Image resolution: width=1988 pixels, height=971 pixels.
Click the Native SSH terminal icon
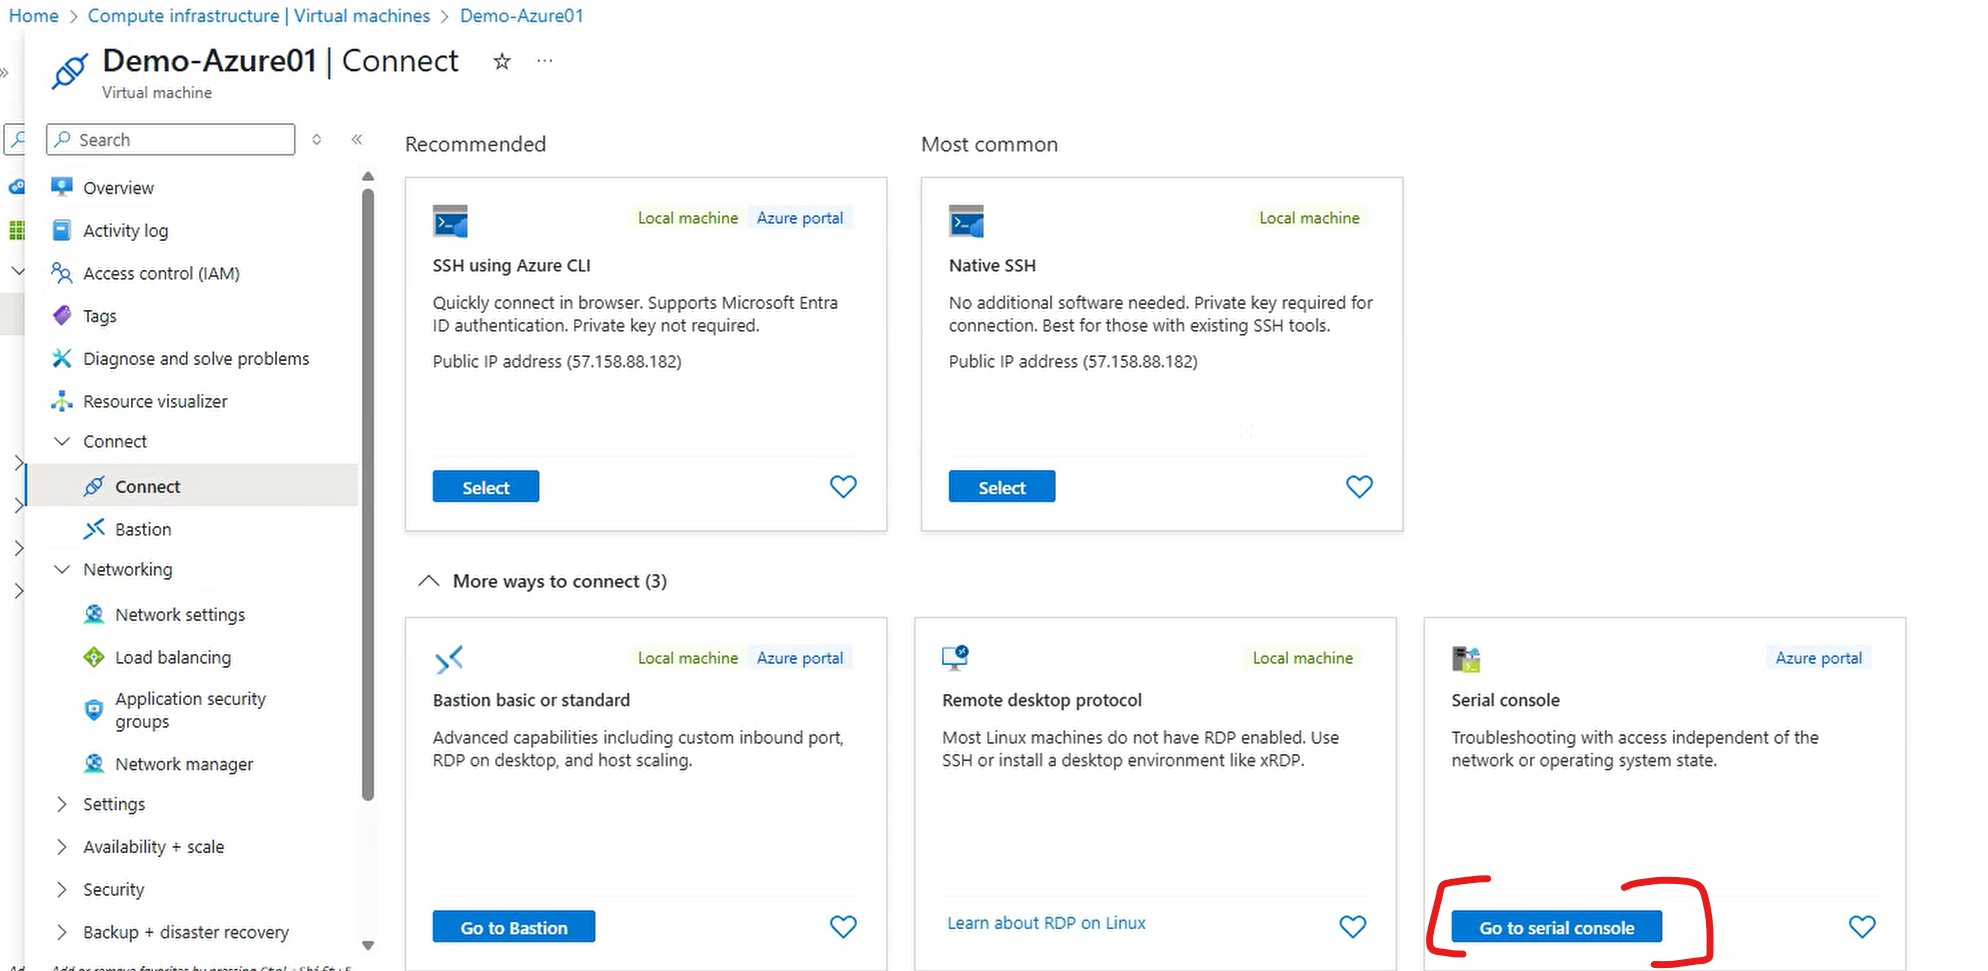point(966,221)
